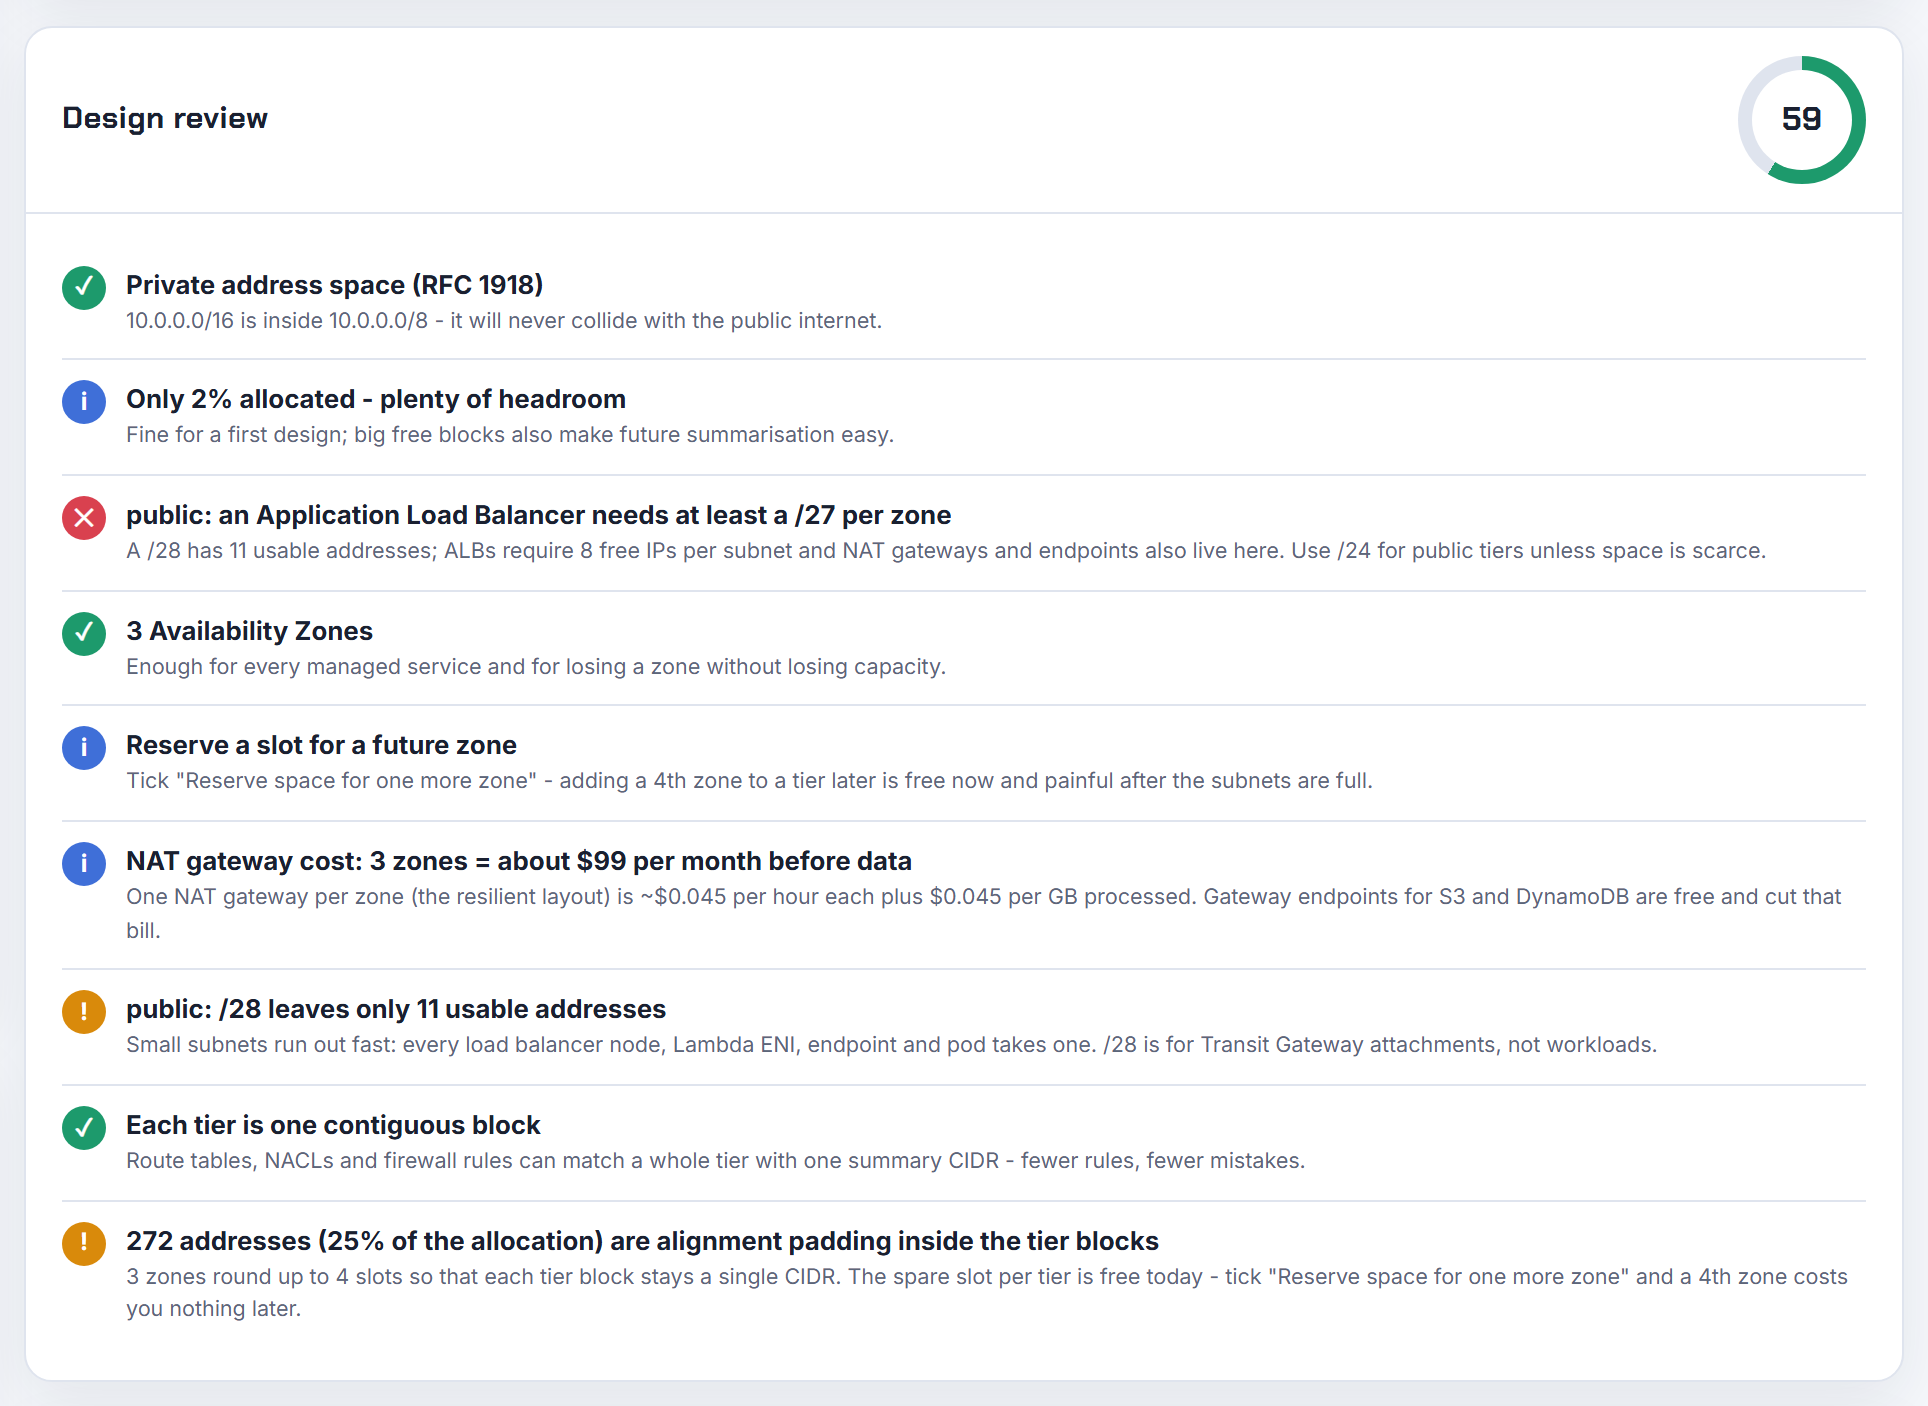
Task: Click the '272 addresses (25% of the allocation)' title
Action: click(643, 1241)
